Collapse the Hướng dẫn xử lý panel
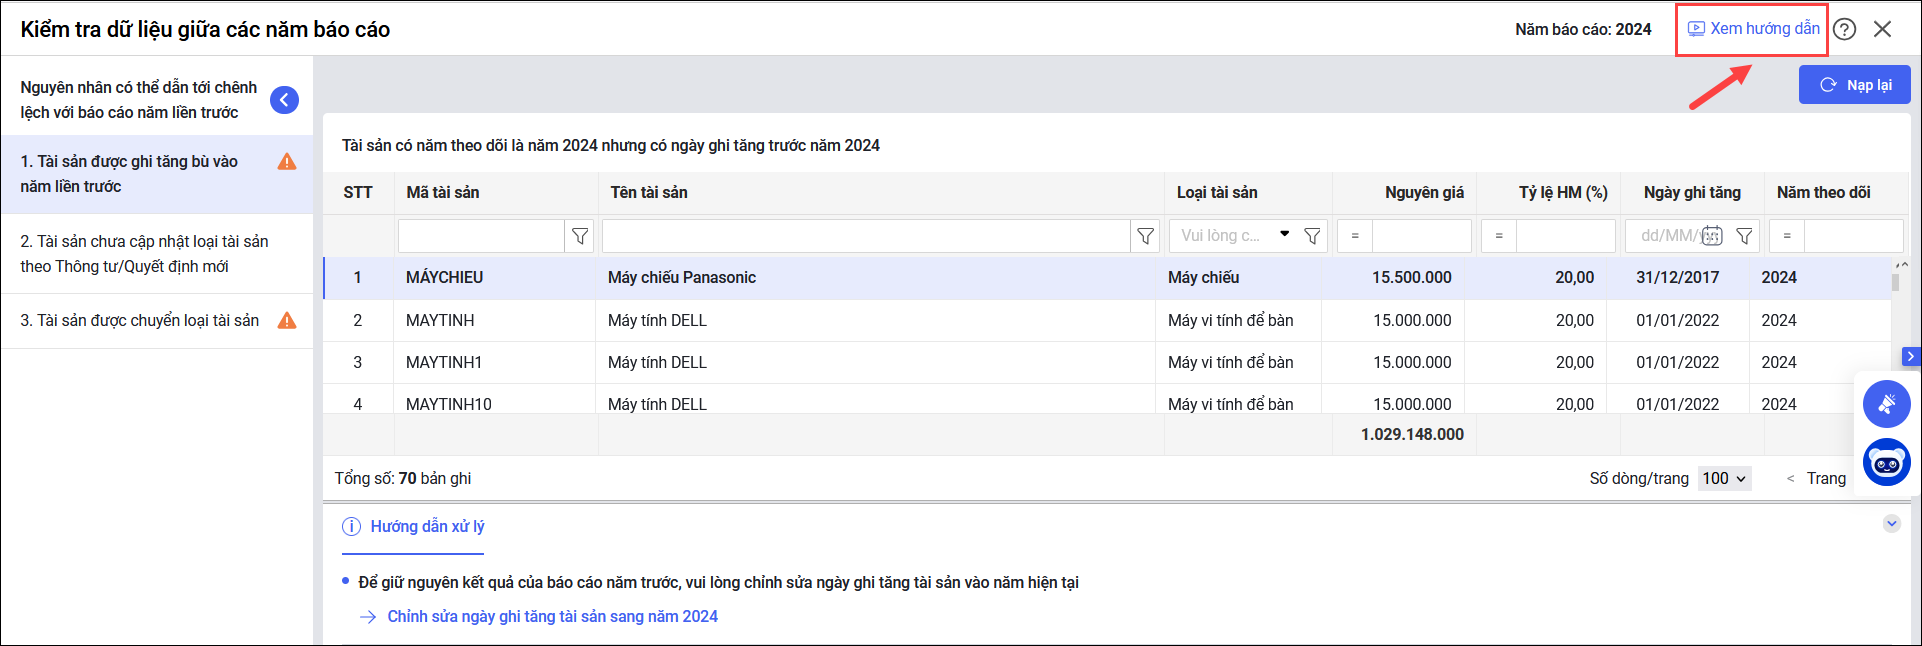Image resolution: width=1922 pixels, height=646 pixels. [1891, 524]
